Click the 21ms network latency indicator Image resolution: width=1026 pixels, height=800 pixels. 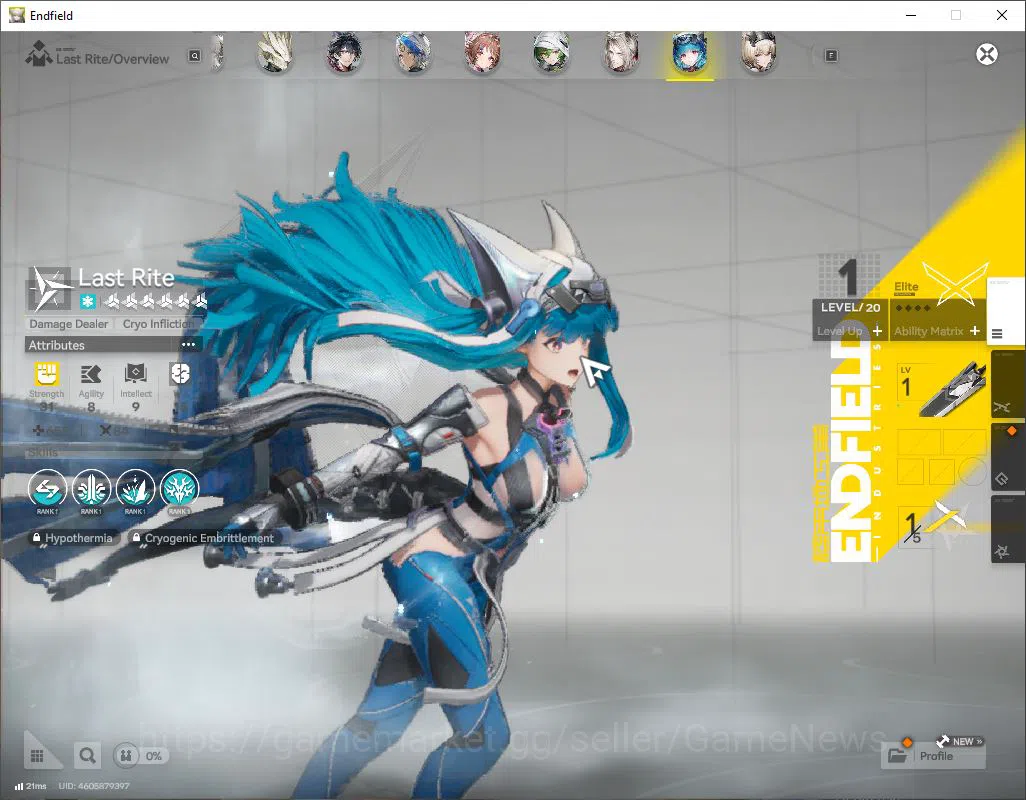point(31,786)
